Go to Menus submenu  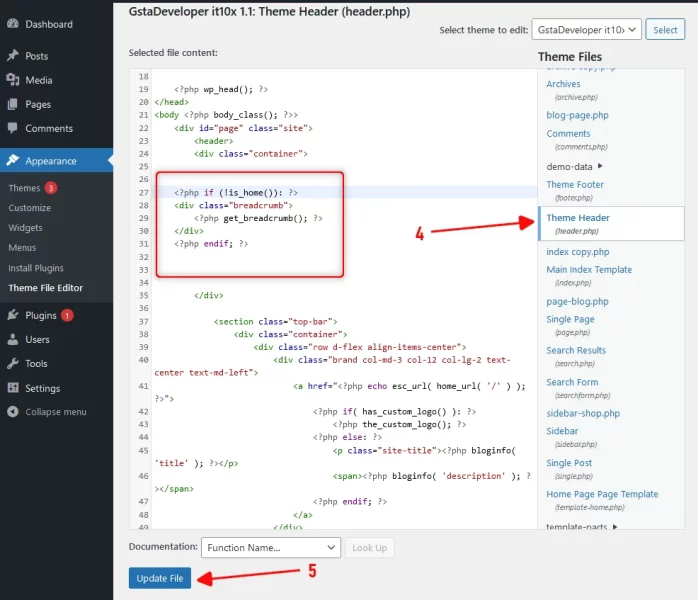click(22, 247)
